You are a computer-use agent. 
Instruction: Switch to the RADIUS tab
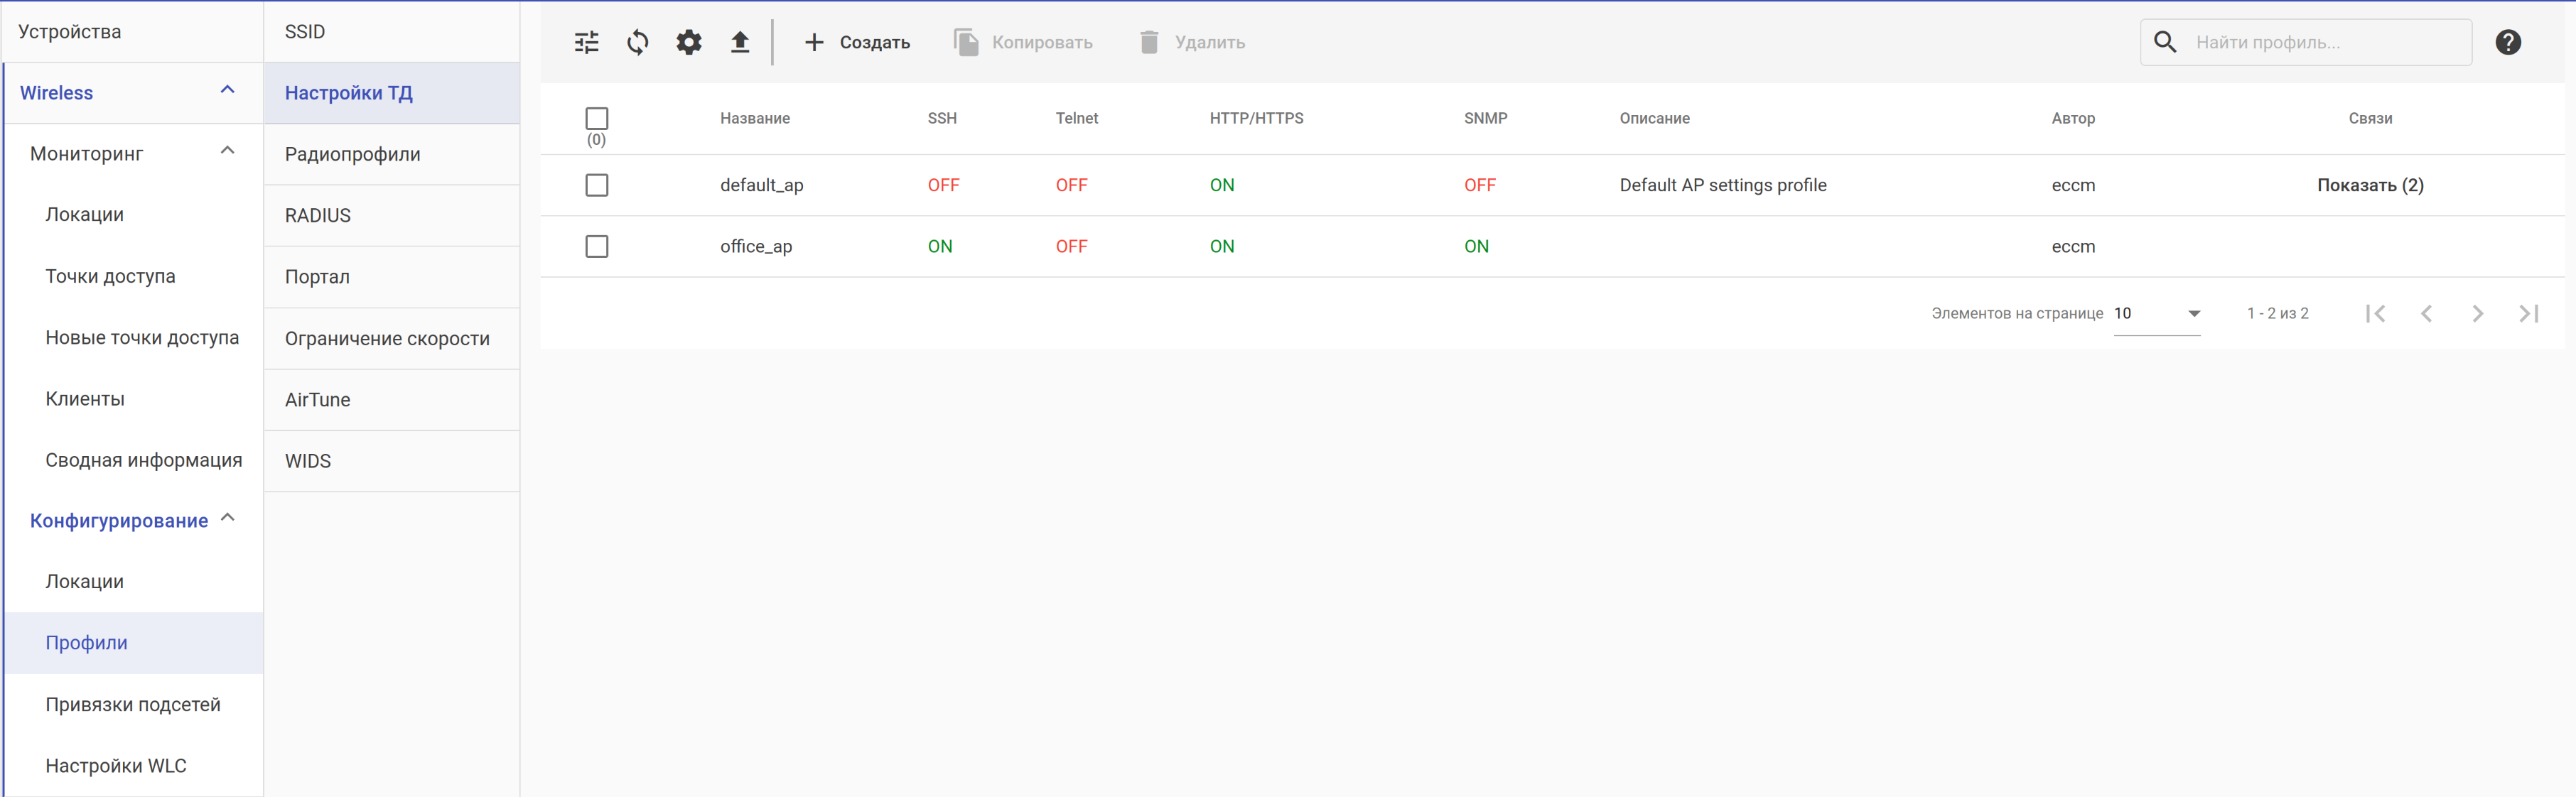click(x=318, y=215)
